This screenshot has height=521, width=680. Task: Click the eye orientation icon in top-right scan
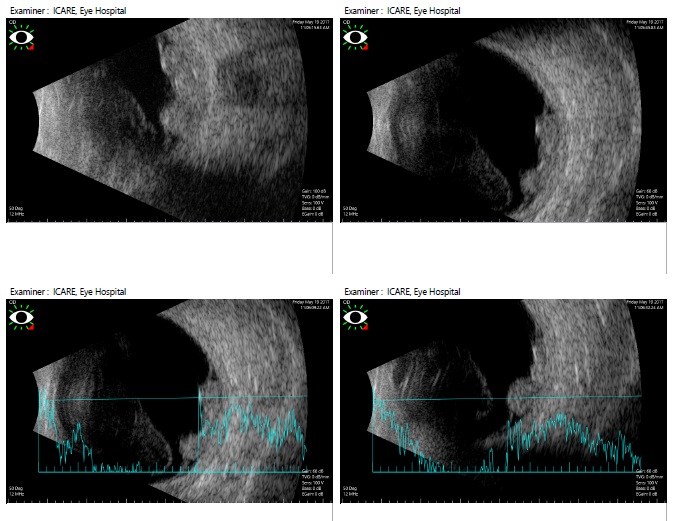(x=354, y=38)
